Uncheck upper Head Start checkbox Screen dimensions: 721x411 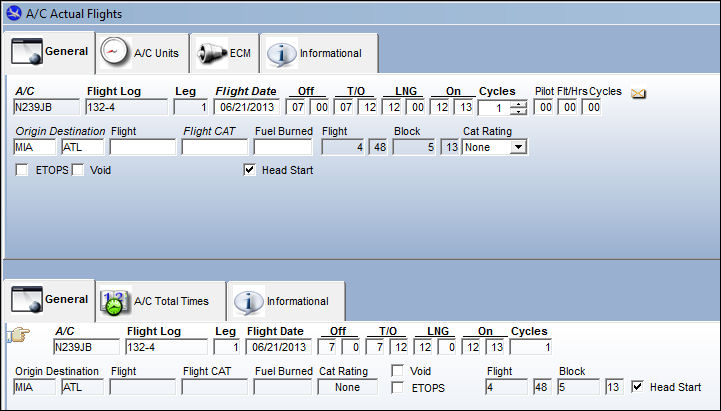pyautogui.click(x=250, y=170)
